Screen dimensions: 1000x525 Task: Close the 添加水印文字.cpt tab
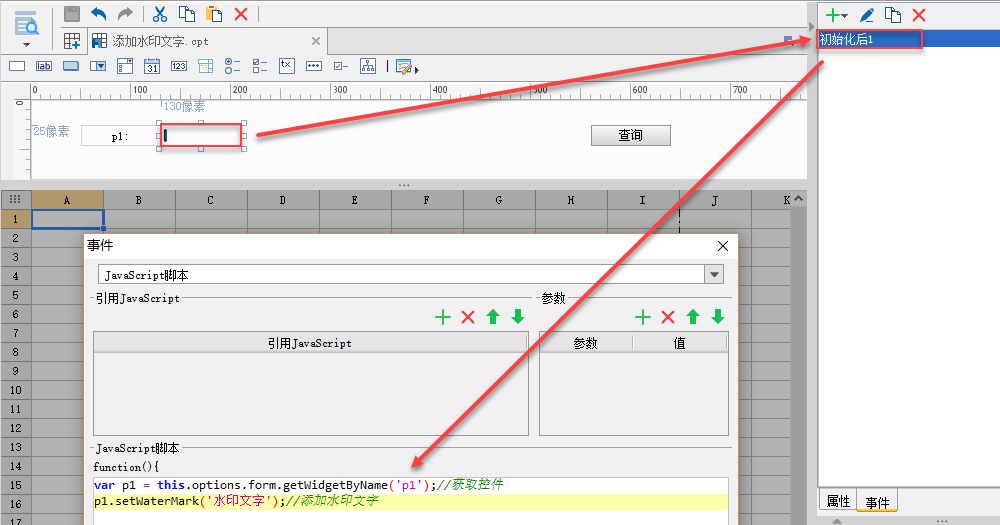point(316,41)
